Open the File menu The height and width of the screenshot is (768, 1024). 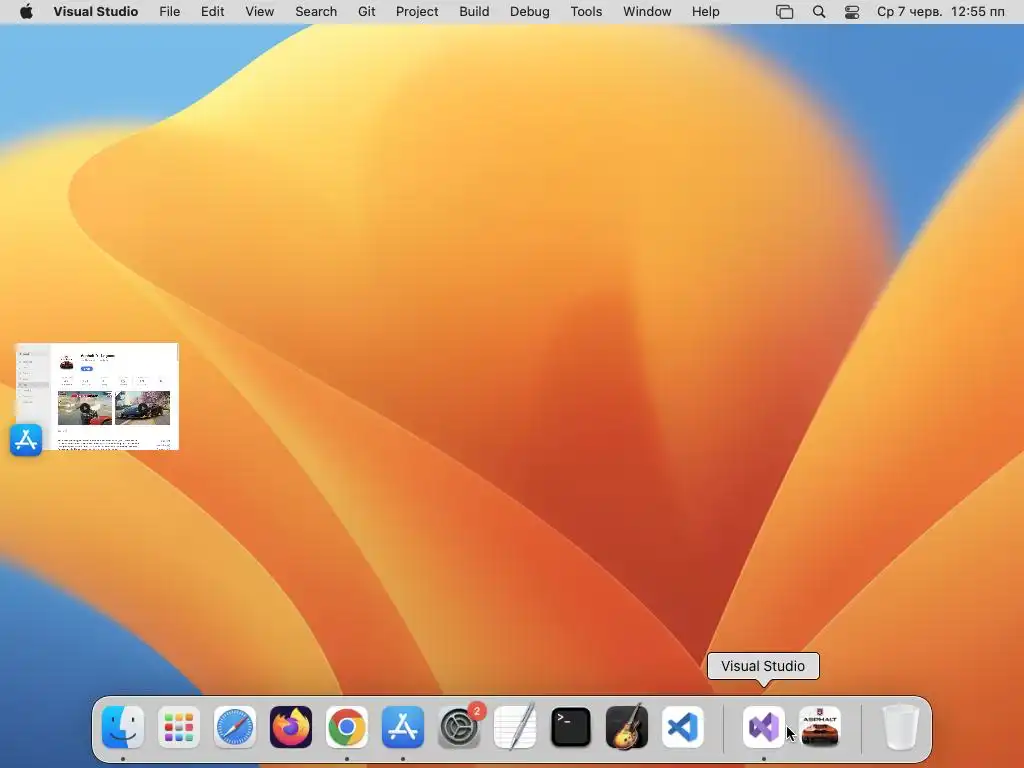[x=170, y=12]
